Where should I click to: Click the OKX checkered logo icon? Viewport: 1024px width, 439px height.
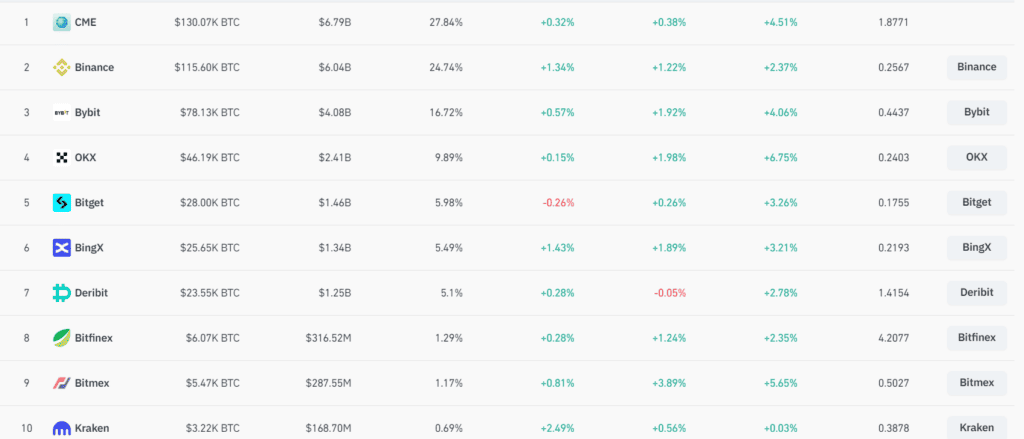click(61, 157)
